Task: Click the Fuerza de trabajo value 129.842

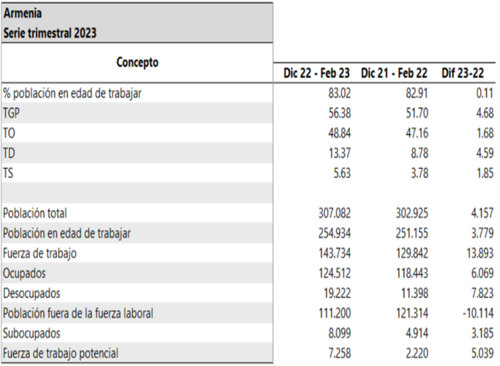Action: (x=412, y=253)
